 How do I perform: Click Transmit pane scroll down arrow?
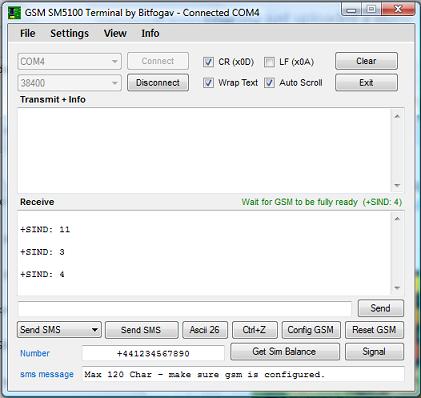(x=397, y=185)
